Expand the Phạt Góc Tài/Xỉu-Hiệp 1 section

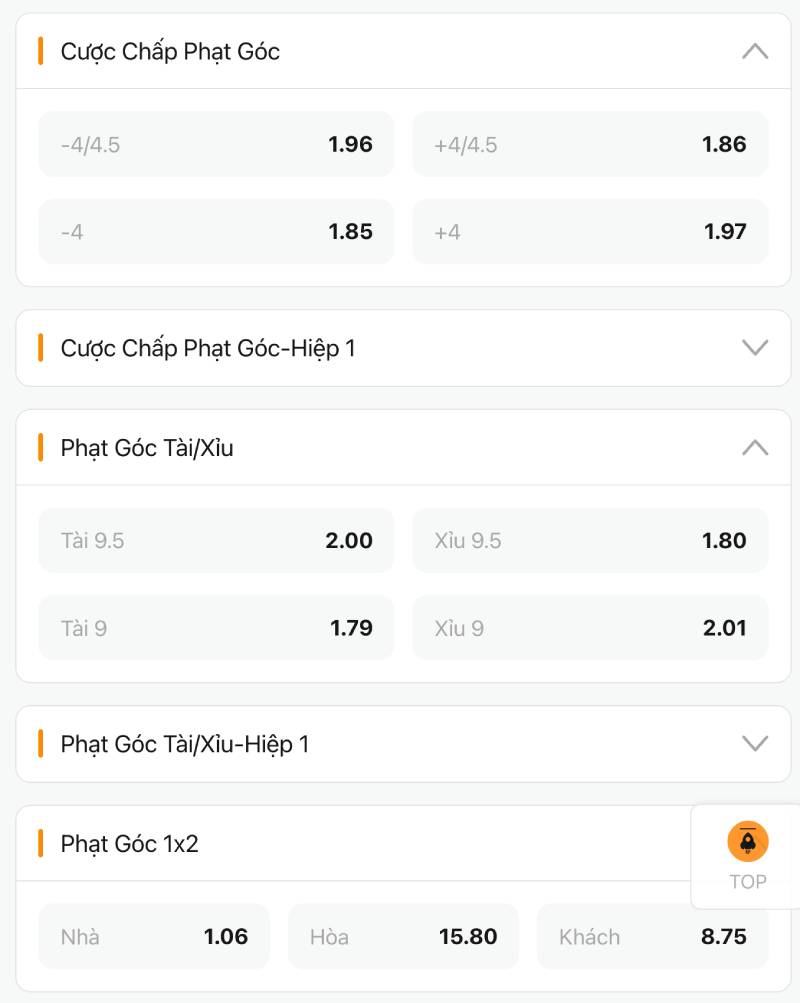click(x=755, y=744)
